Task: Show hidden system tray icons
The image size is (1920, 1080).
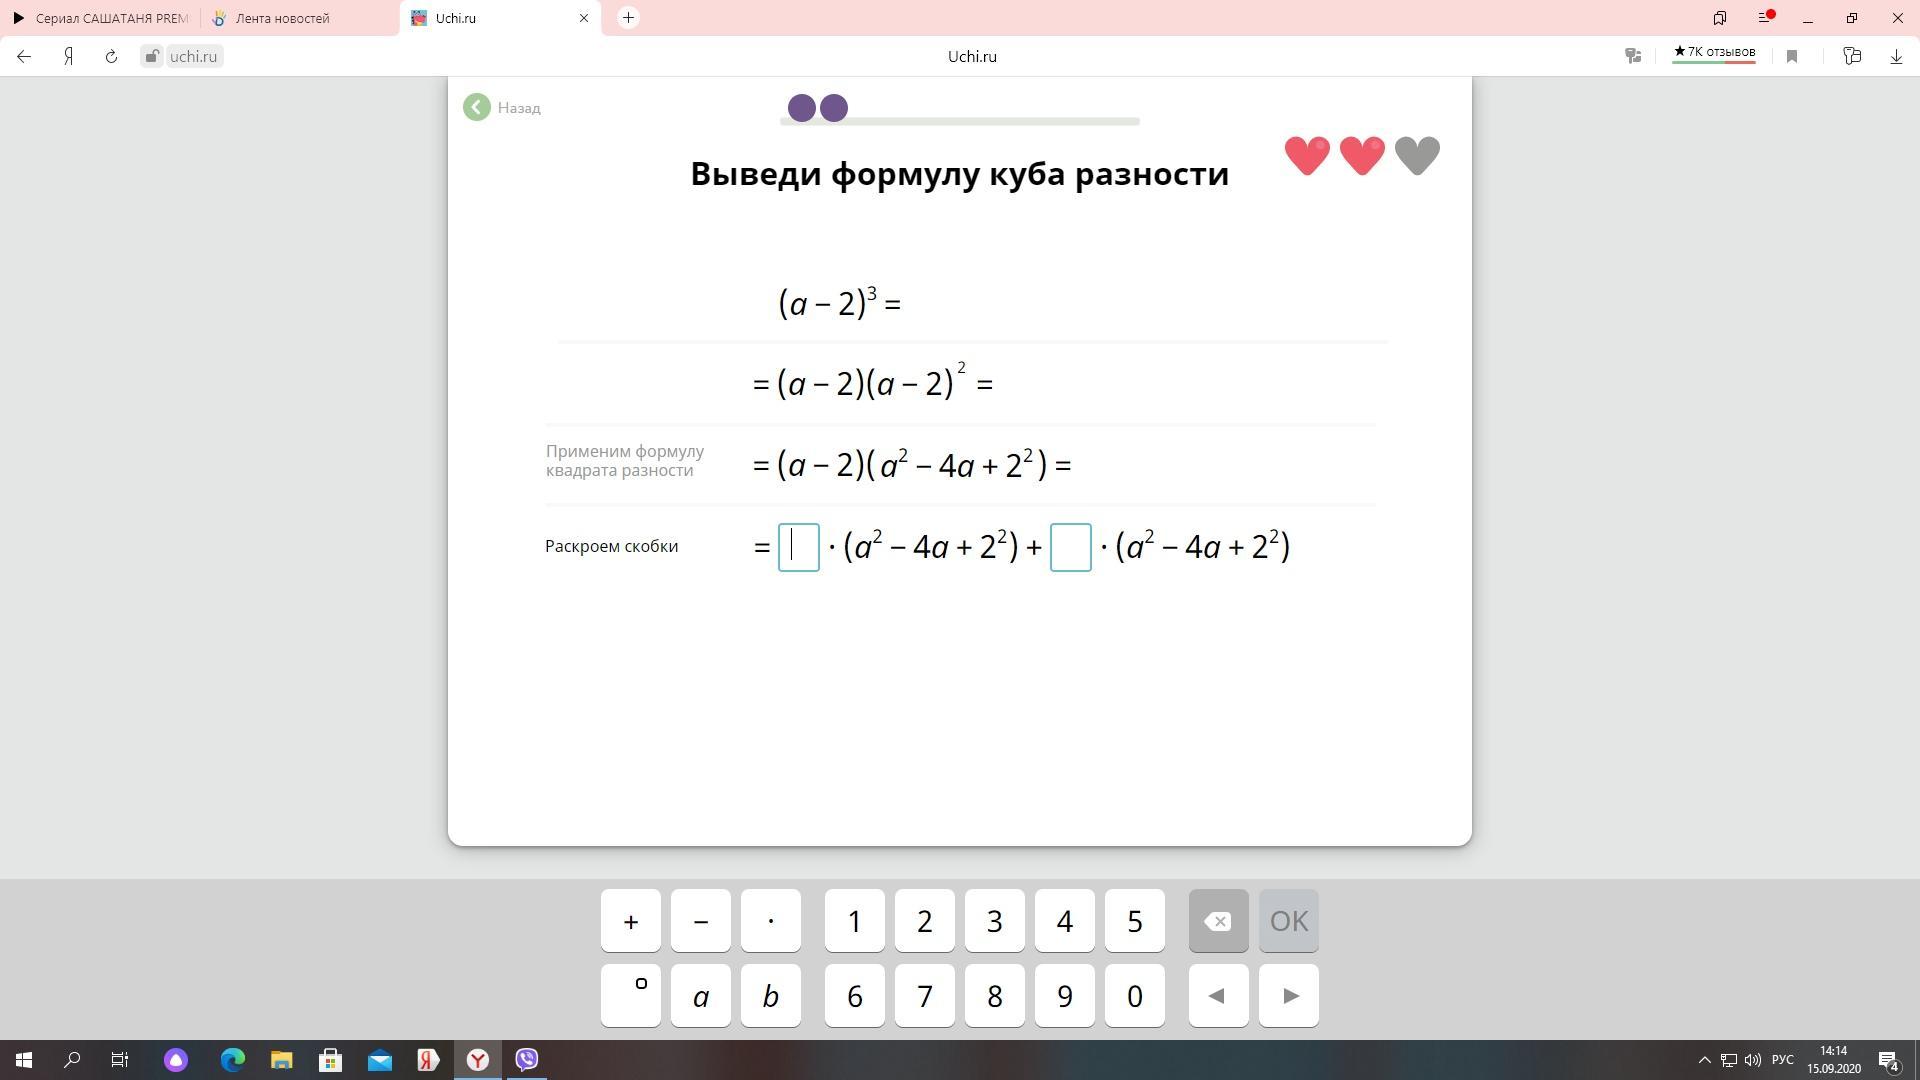Action: pos(1704,1060)
